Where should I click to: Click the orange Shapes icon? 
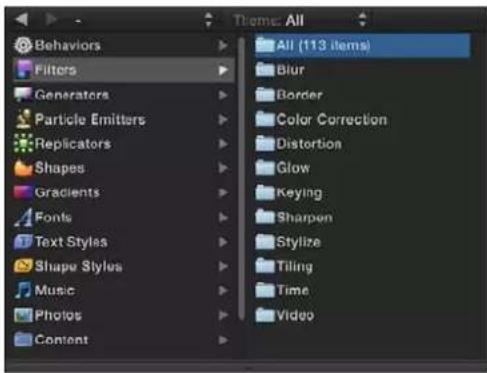[x=23, y=168]
